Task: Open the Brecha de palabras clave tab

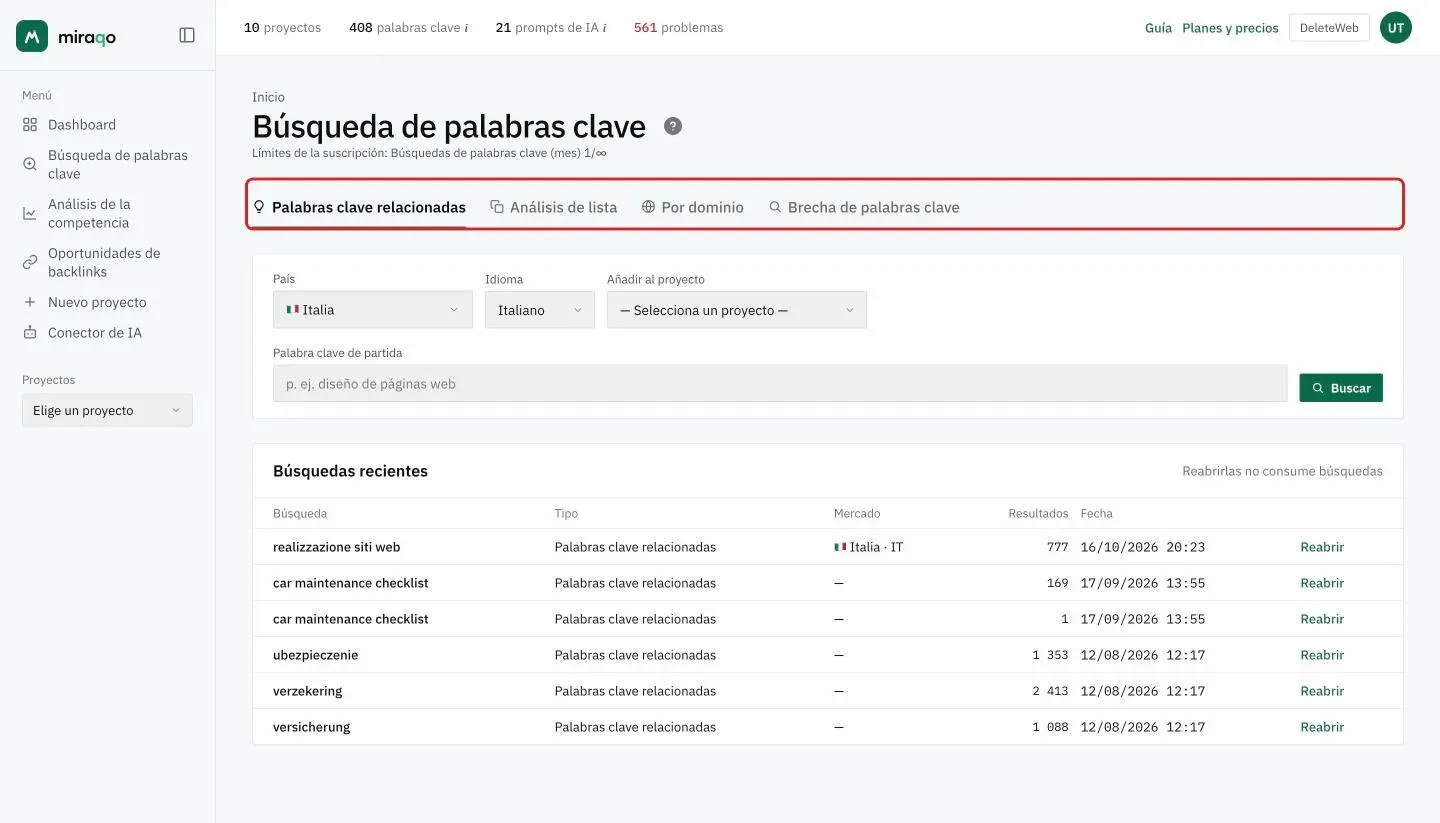Action: click(x=864, y=207)
